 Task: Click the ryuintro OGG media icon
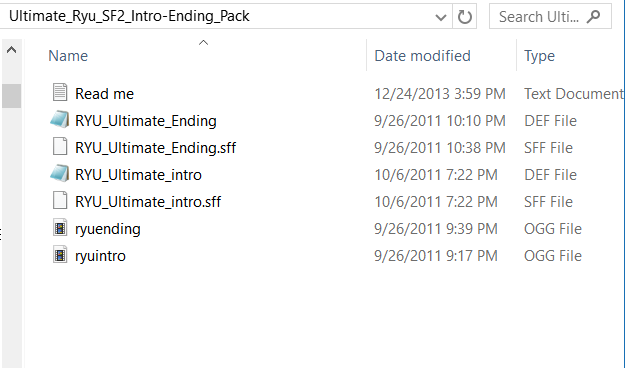click(60, 255)
